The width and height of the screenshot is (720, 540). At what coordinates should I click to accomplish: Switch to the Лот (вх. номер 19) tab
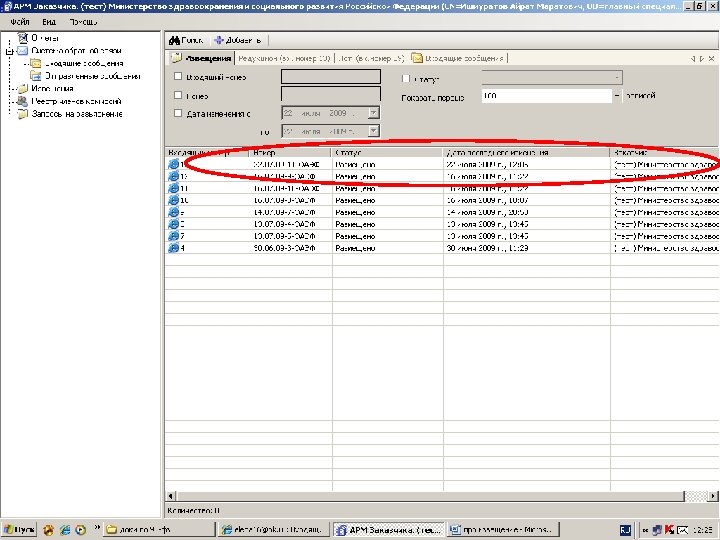pyautogui.click(x=371, y=58)
